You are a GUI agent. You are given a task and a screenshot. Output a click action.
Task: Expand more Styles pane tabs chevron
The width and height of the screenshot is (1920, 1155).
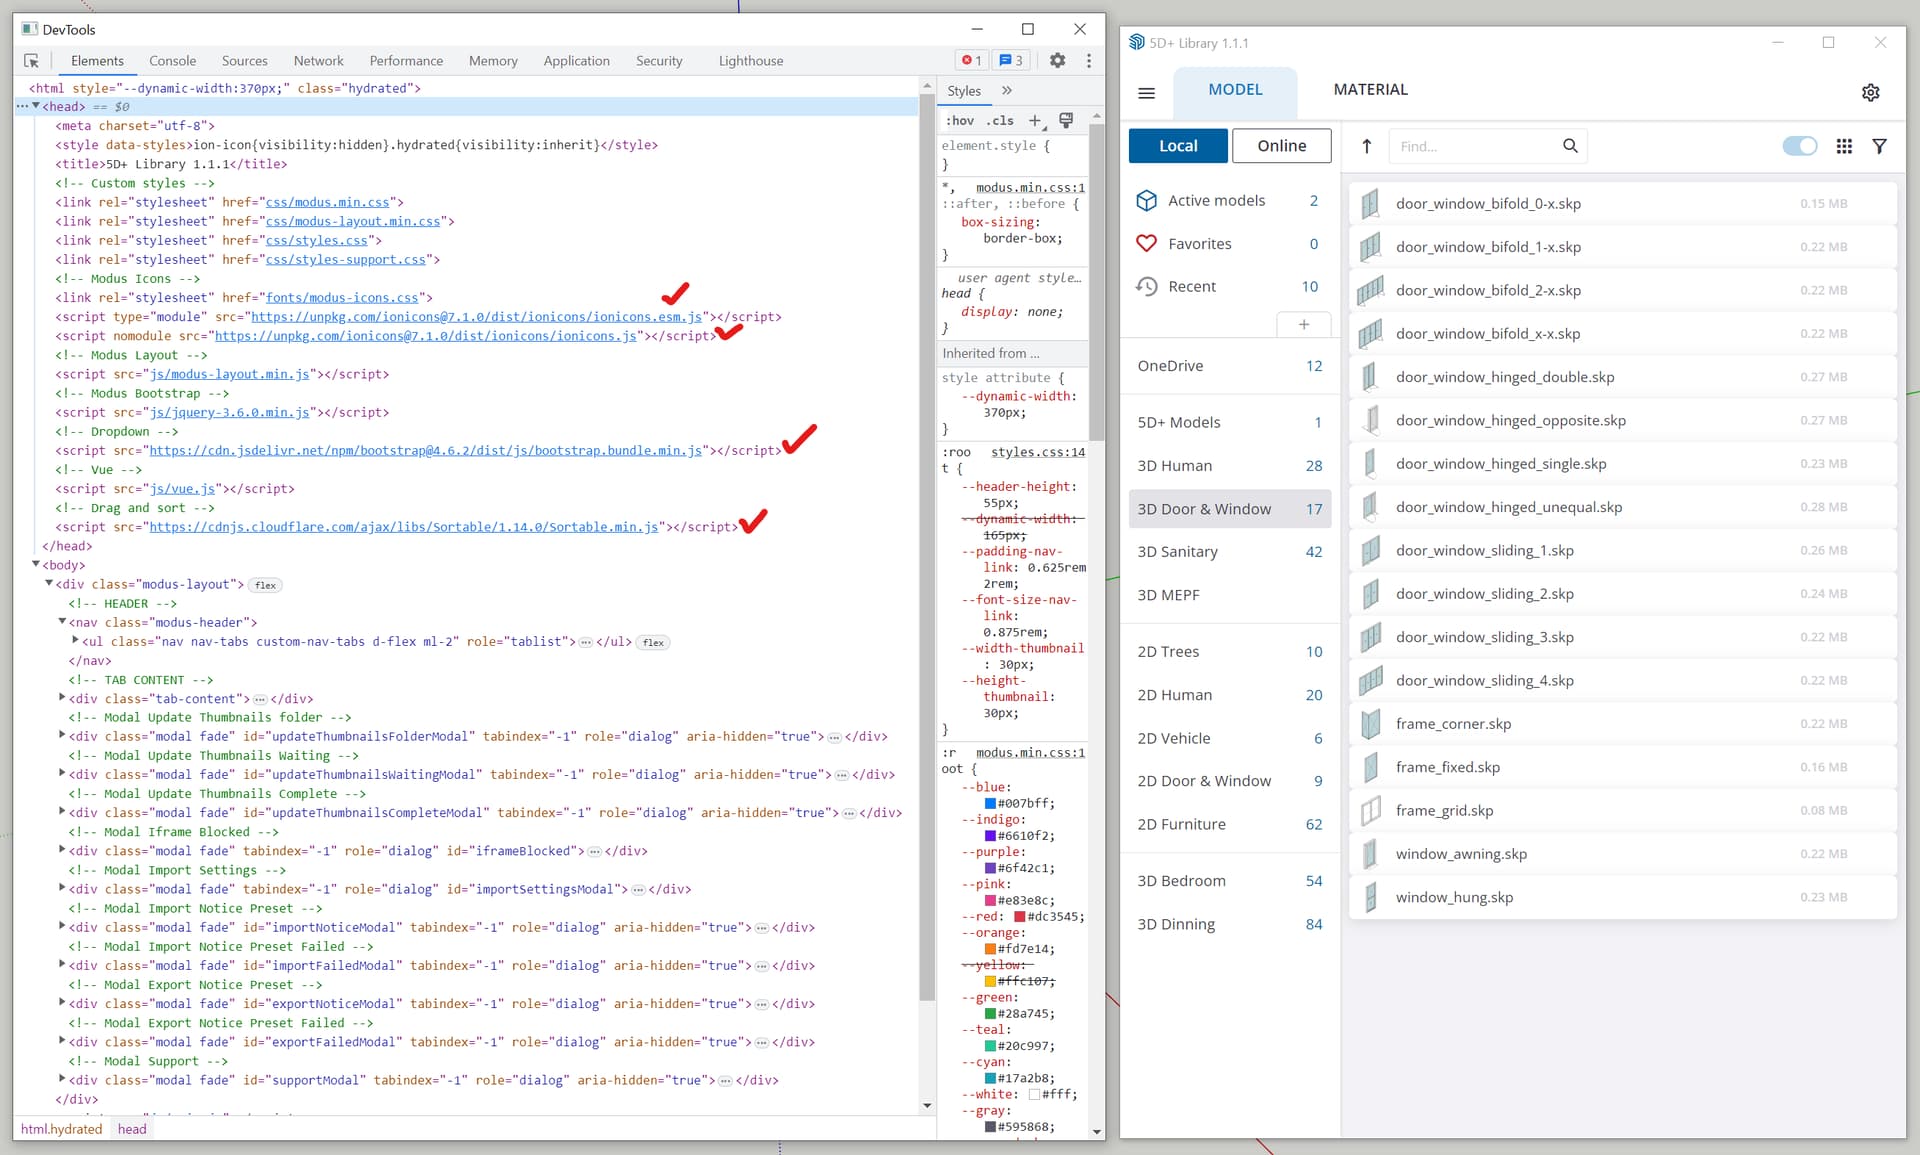point(1007,91)
